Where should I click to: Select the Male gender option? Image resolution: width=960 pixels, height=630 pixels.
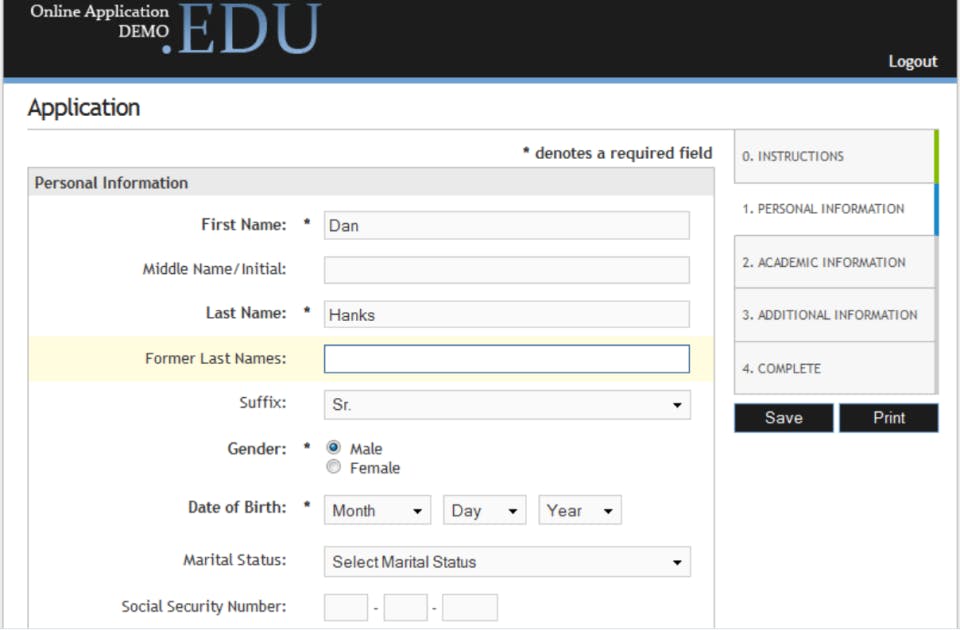334,448
